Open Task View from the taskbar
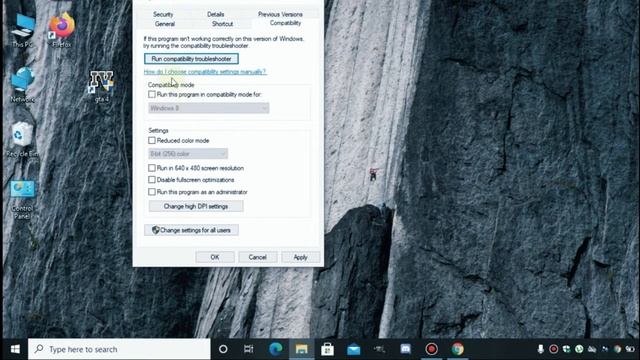 tap(249, 349)
